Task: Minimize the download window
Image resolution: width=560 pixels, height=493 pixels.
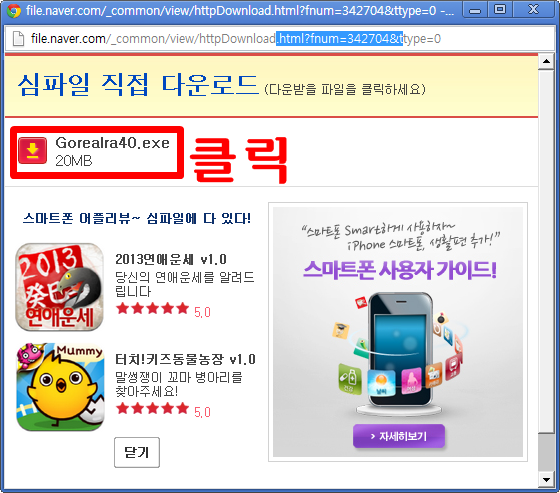Action: (x=475, y=10)
